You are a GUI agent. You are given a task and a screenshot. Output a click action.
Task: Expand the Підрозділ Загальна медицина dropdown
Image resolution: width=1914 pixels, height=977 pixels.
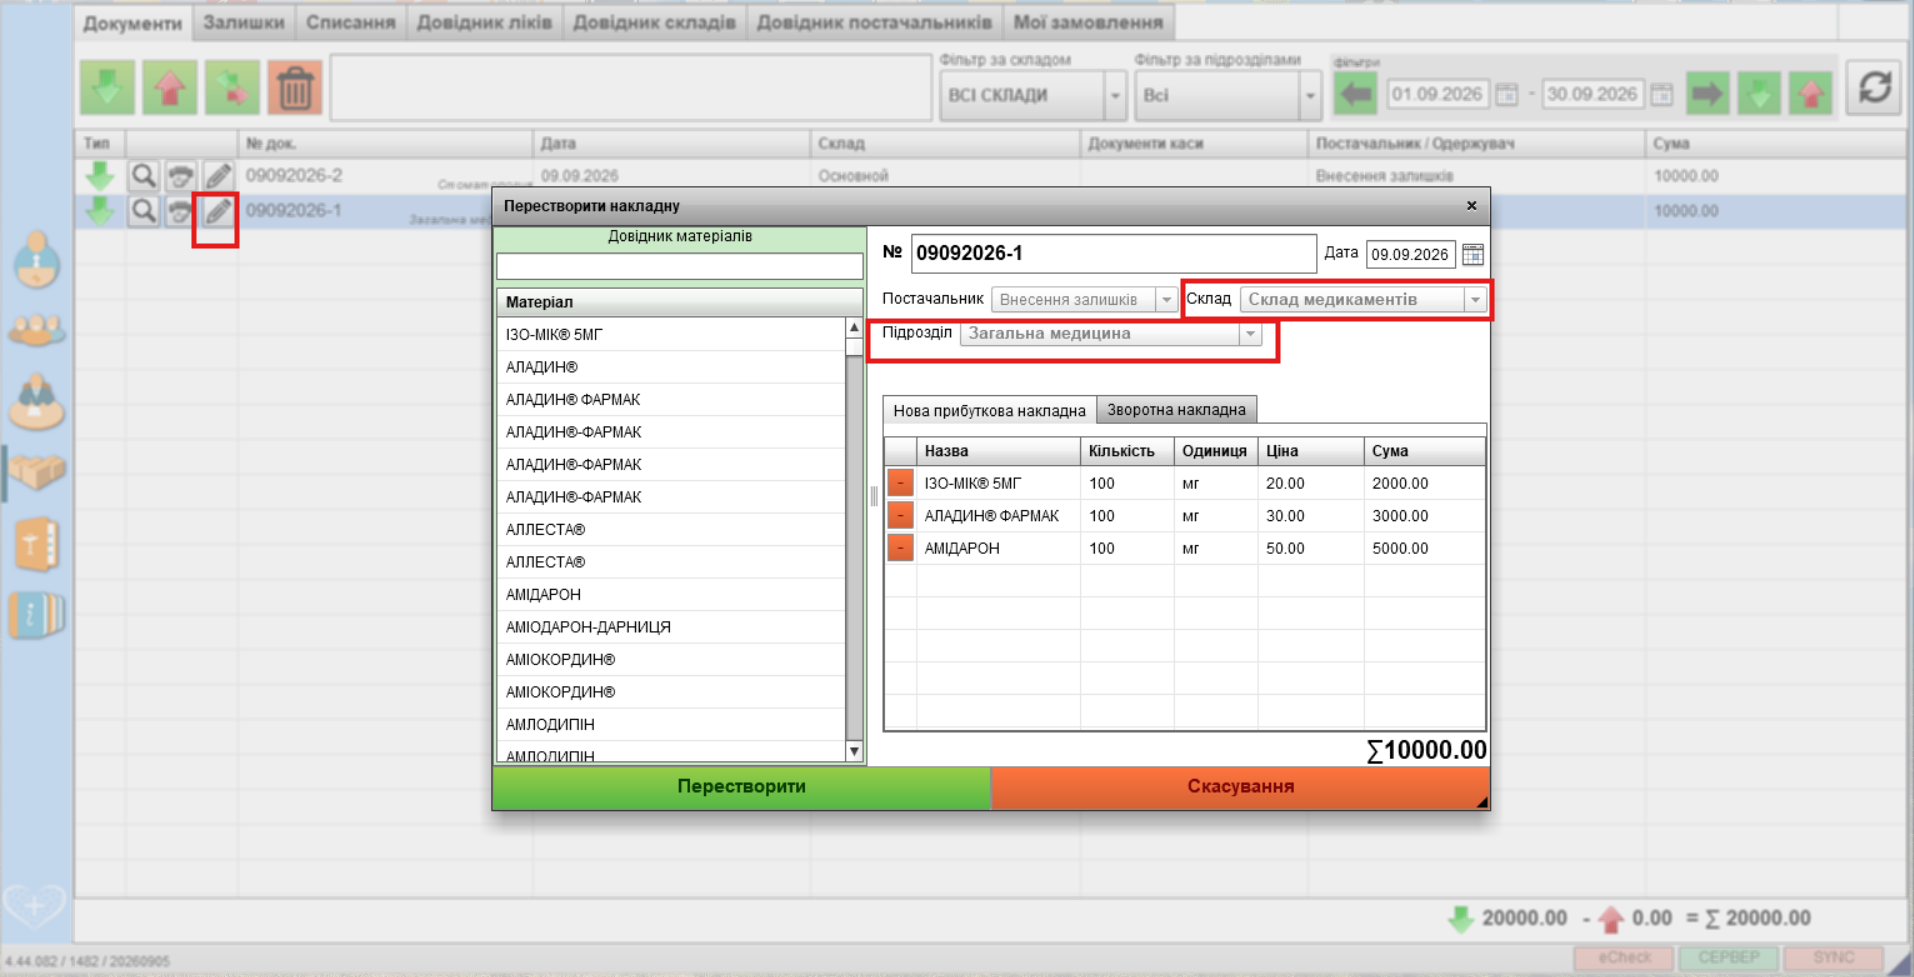pyautogui.click(x=1250, y=334)
